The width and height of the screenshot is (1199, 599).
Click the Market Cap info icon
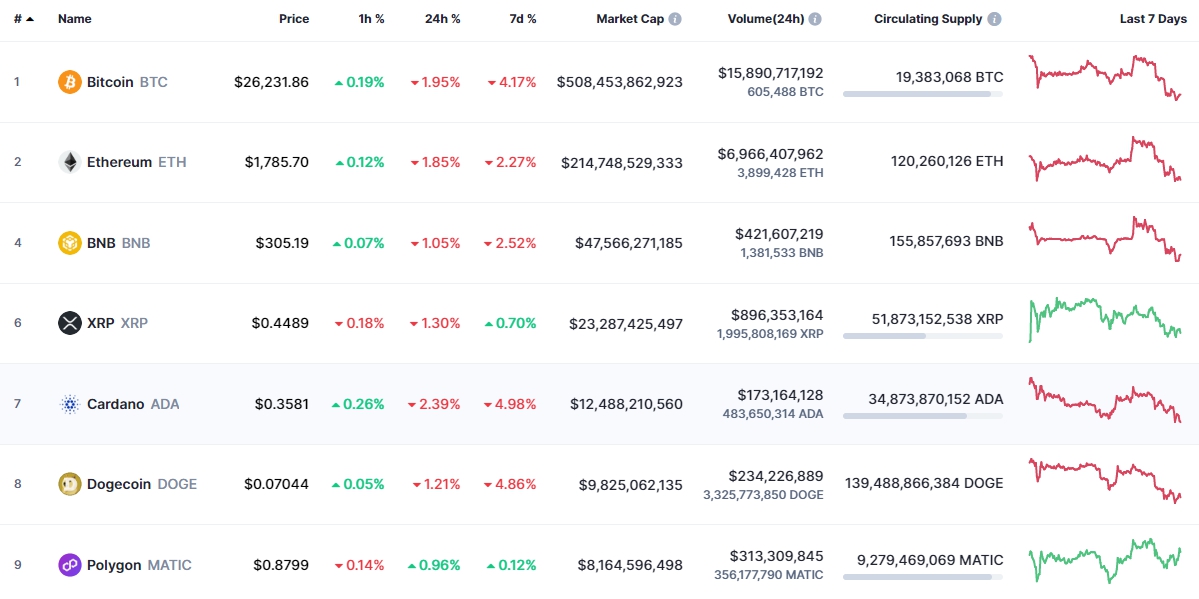pyautogui.click(x=674, y=19)
